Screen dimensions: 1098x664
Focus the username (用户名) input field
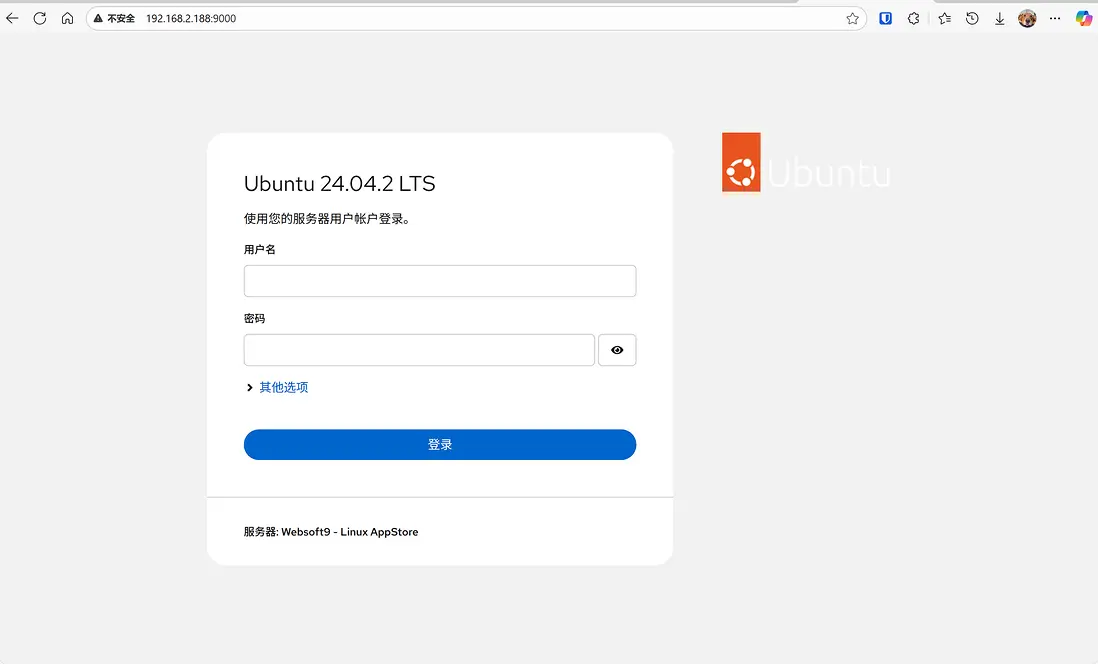pos(440,281)
